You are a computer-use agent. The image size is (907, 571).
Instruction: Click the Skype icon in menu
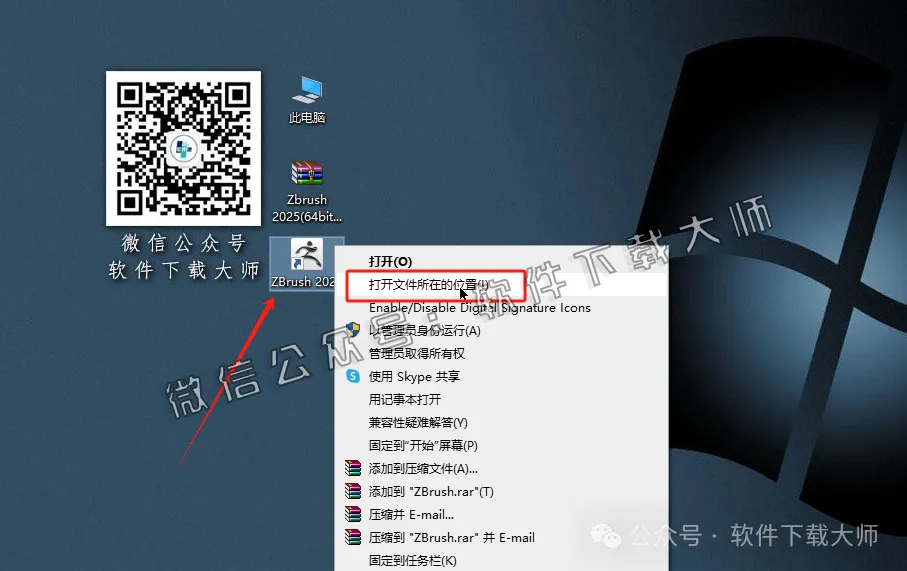click(353, 377)
